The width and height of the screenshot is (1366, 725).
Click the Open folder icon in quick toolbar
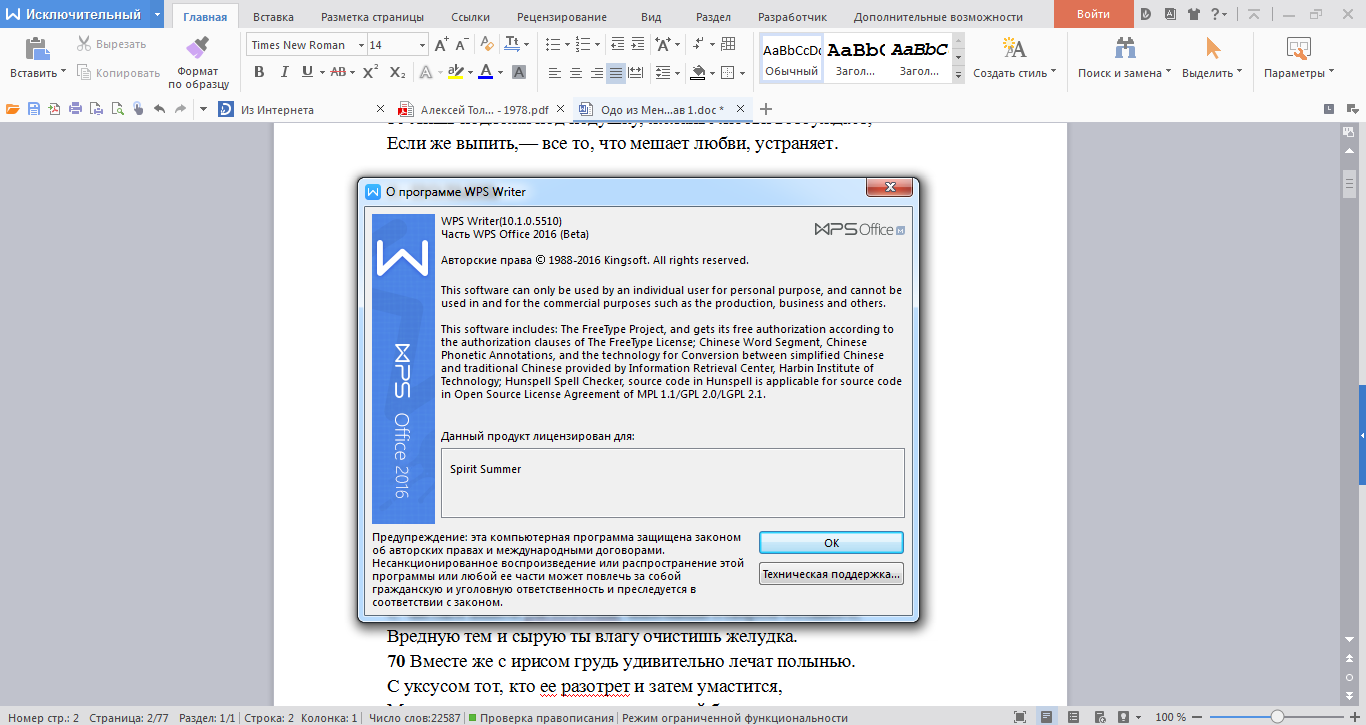tap(12, 109)
